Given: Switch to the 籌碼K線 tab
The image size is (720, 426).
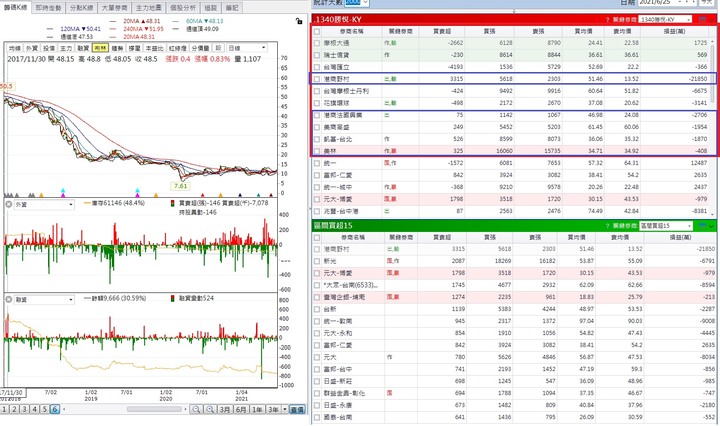Looking at the screenshot, I should click(x=15, y=7).
